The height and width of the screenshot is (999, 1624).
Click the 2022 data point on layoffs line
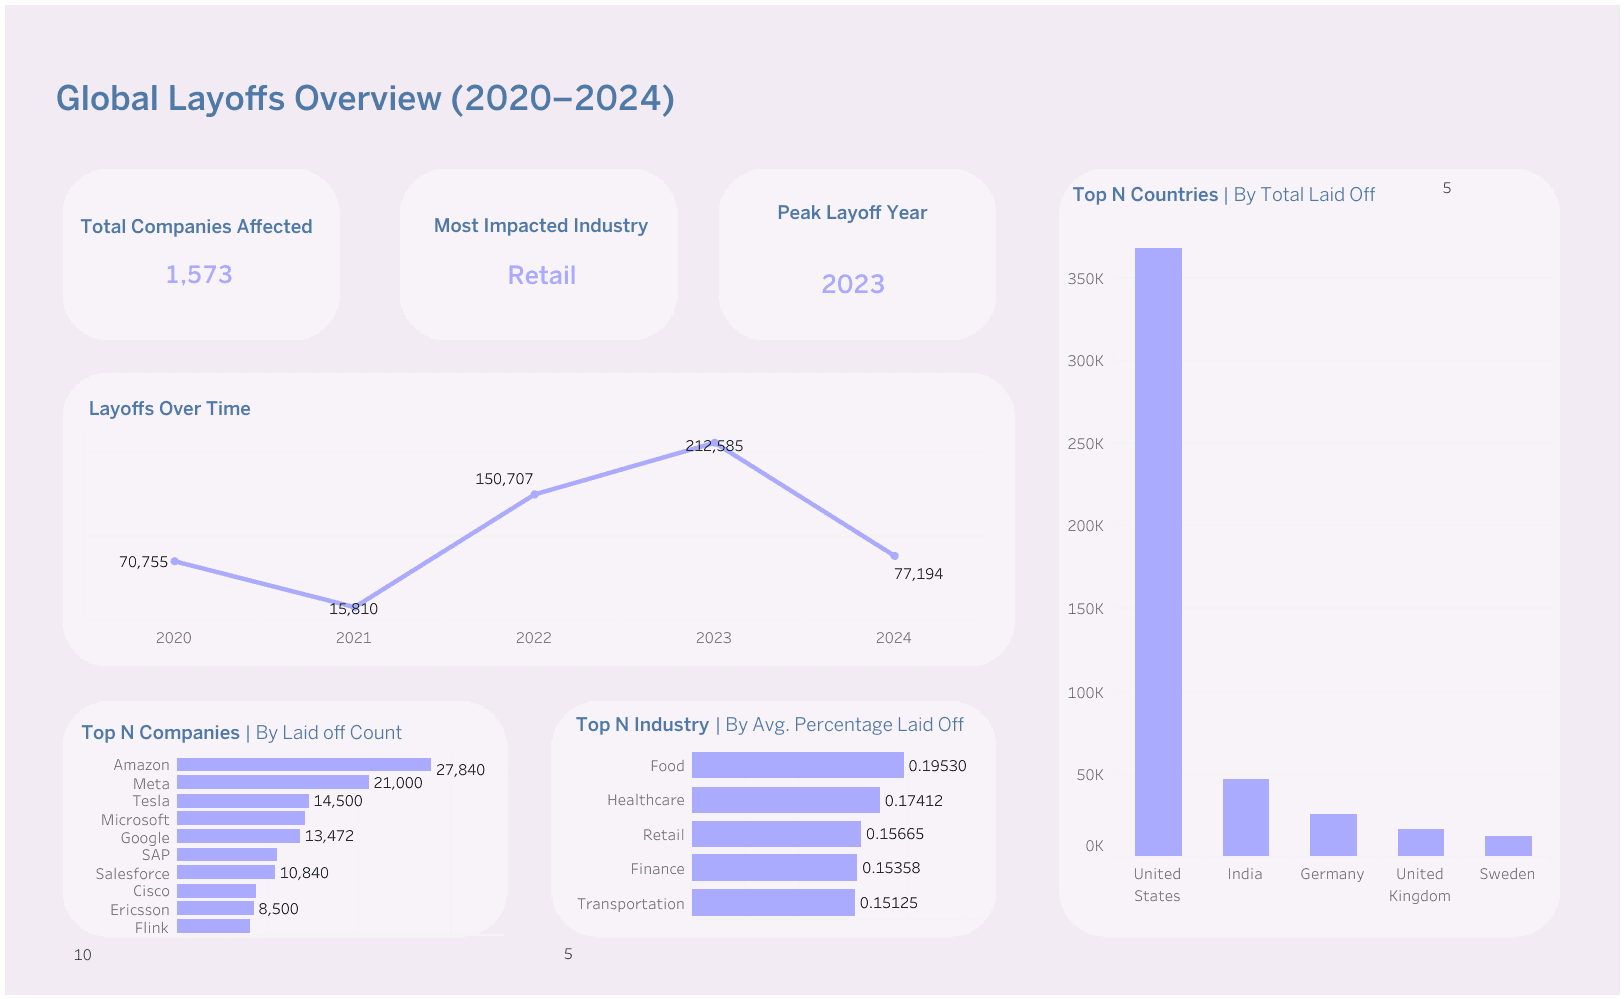(x=534, y=494)
